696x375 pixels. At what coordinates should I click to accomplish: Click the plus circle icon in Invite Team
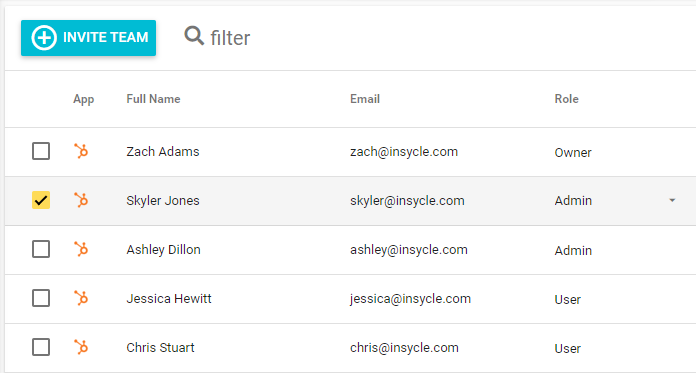[x=44, y=38]
